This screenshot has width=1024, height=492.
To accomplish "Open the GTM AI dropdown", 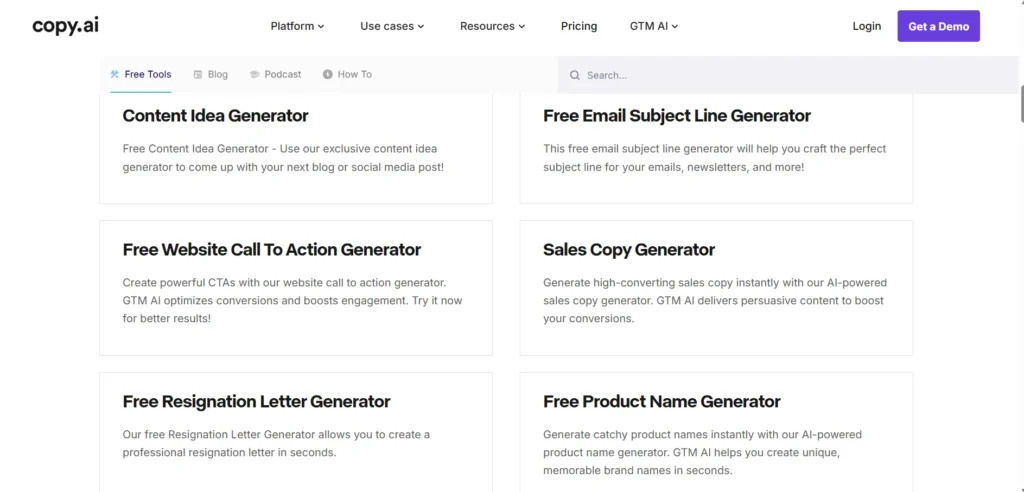I will (654, 26).
